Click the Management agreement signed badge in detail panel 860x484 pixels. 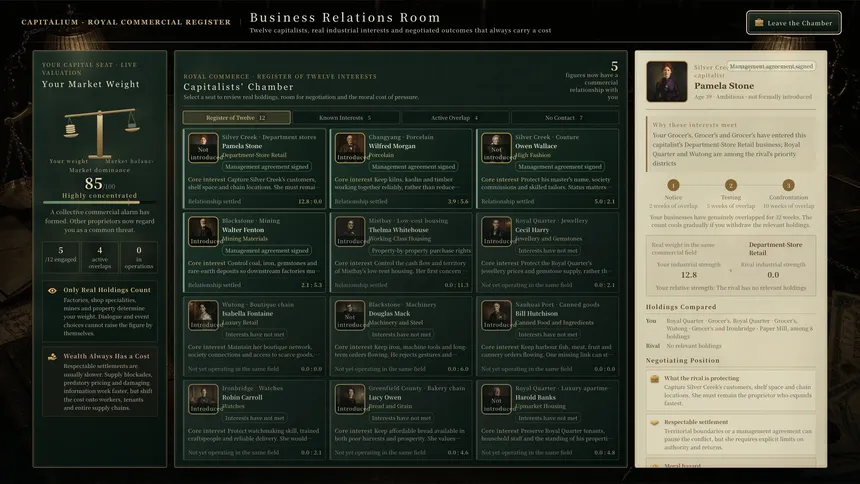(x=771, y=66)
